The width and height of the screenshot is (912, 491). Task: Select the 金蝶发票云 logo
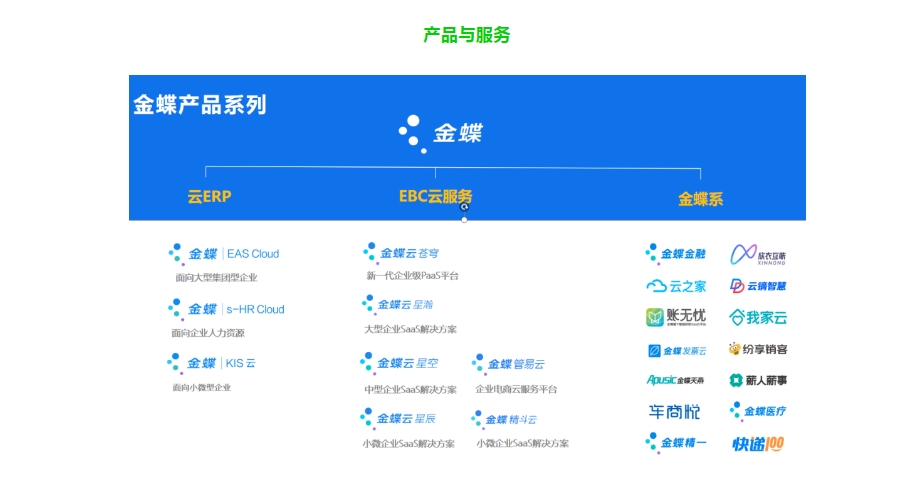677,351
